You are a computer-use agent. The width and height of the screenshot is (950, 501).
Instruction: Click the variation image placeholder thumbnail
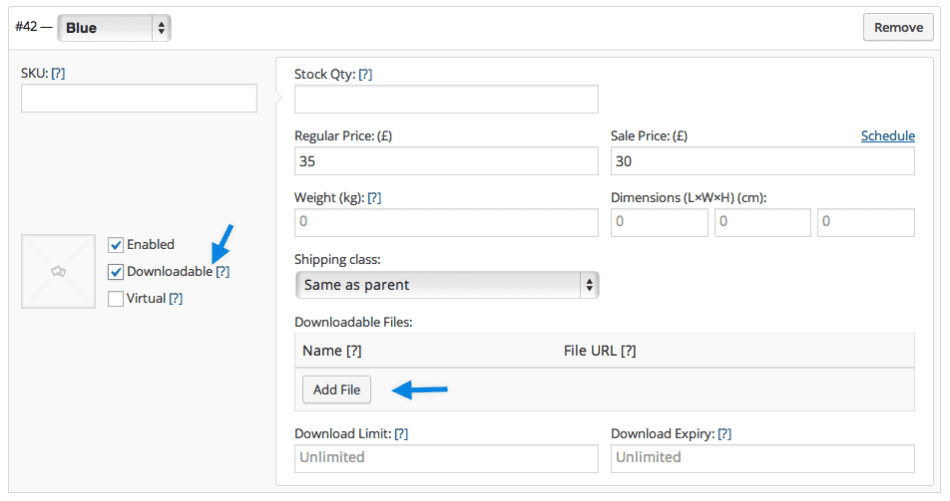pos(58,271)
